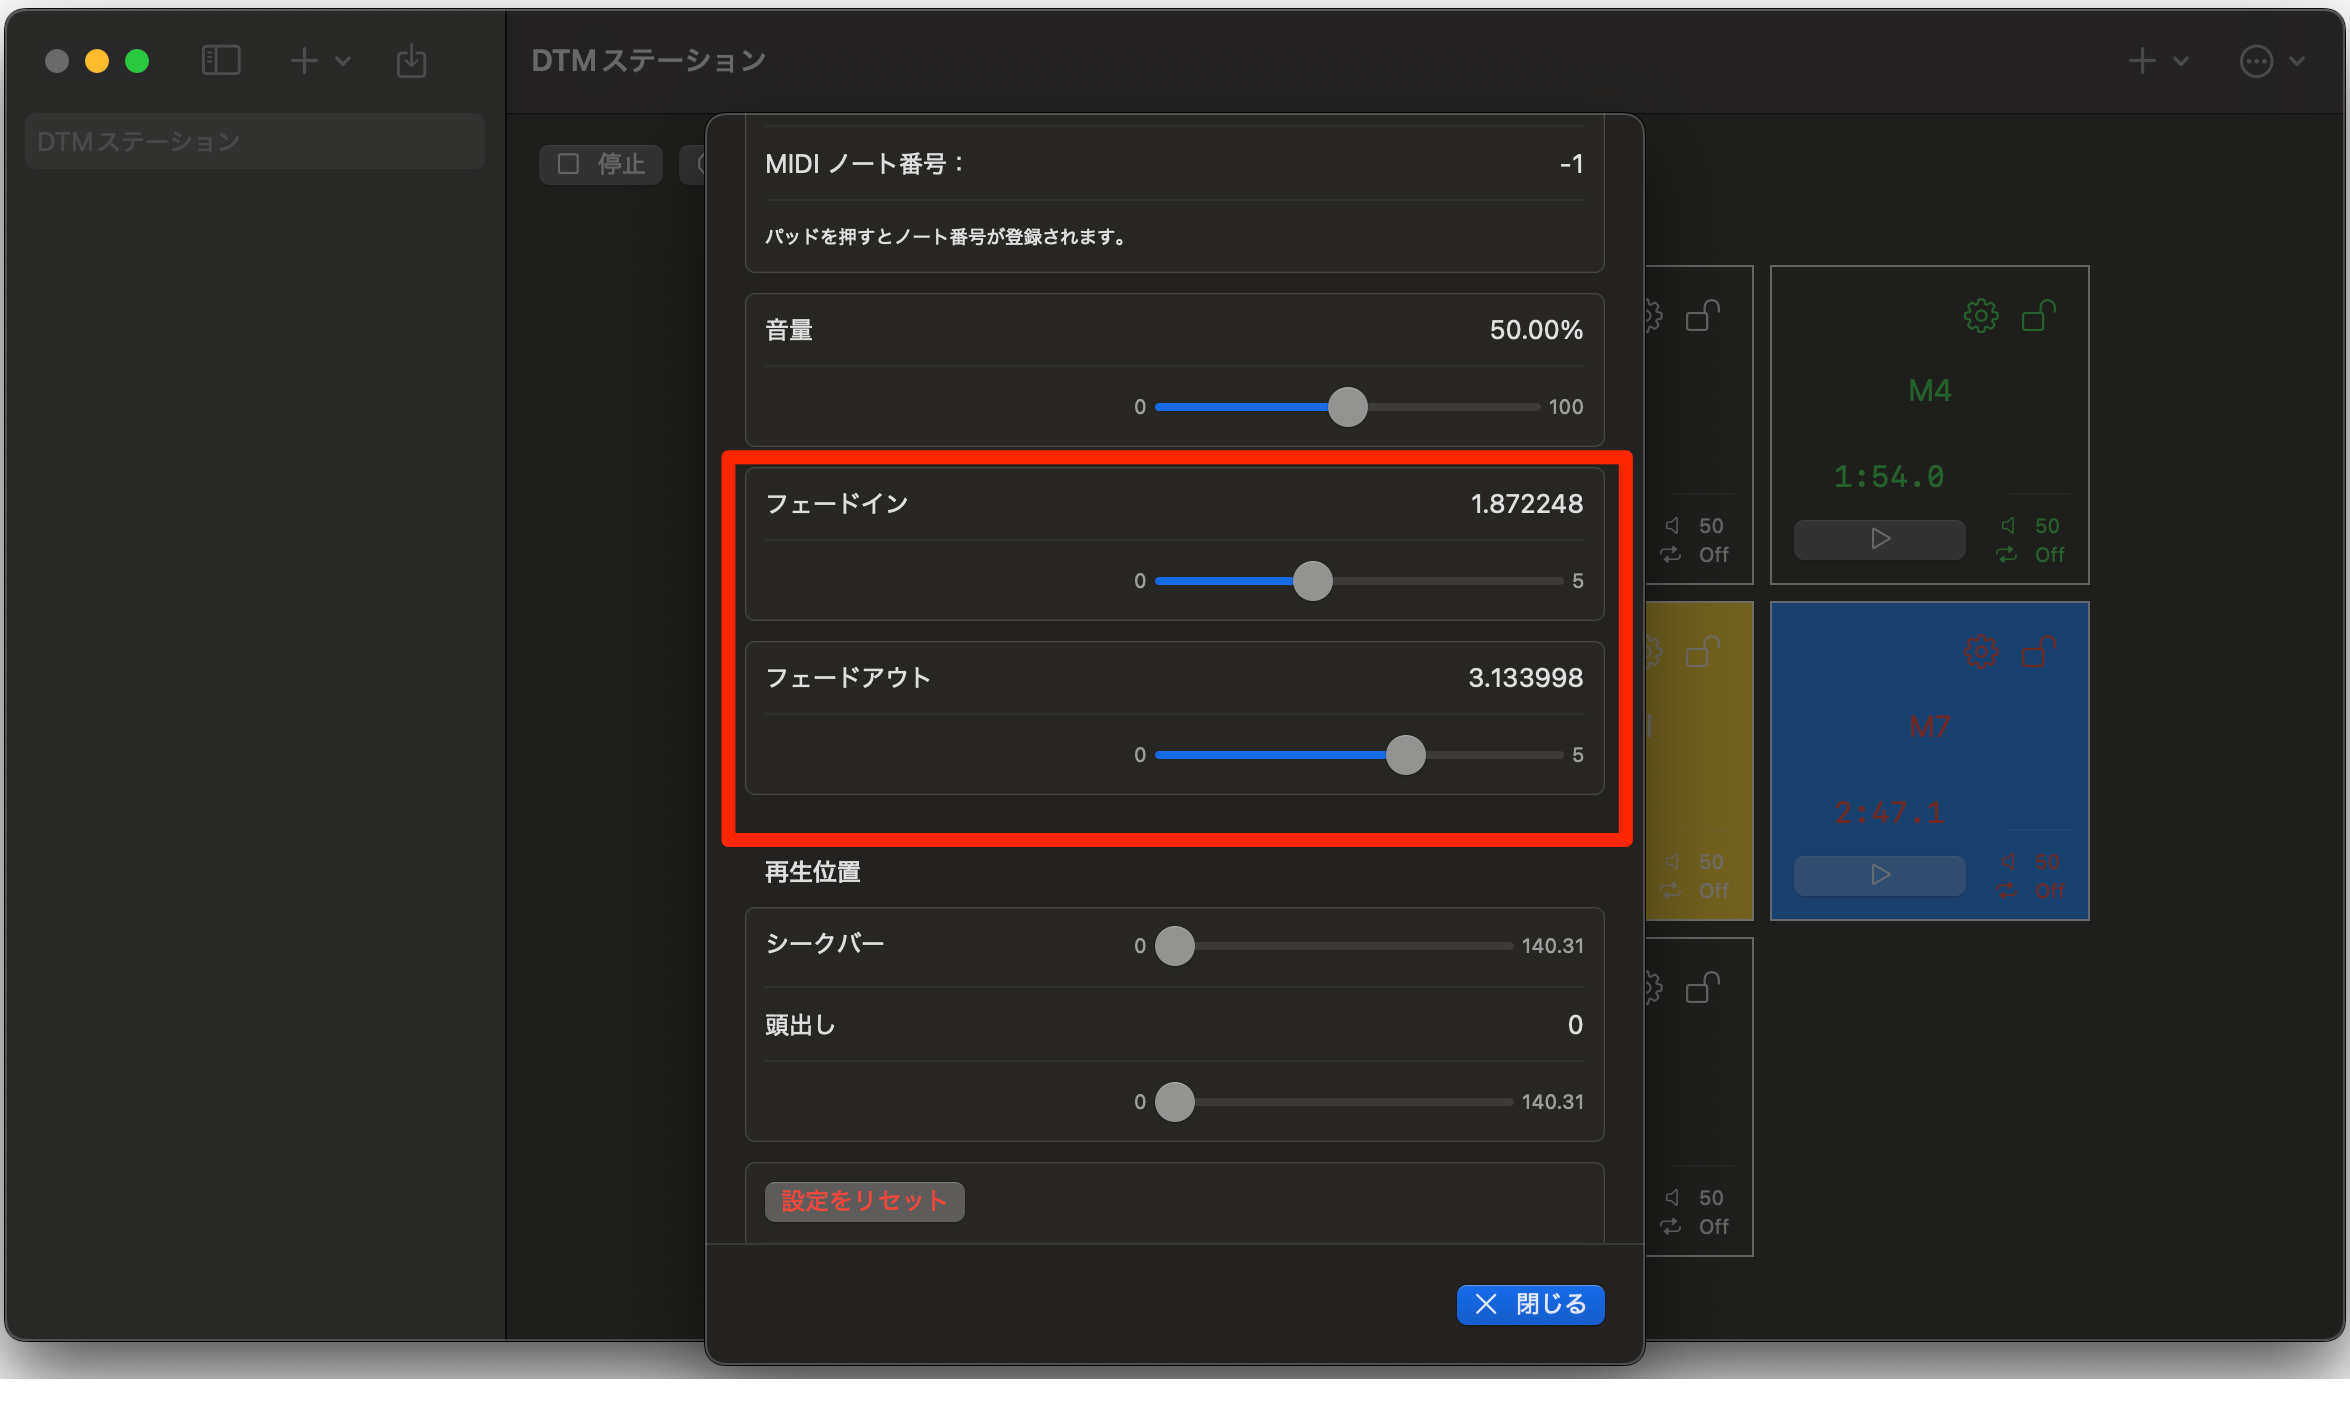Click the M7 pad loop icon
Image resolution: width=2350 pixels, height=1420 pixels.
[x=2007, y=891]
